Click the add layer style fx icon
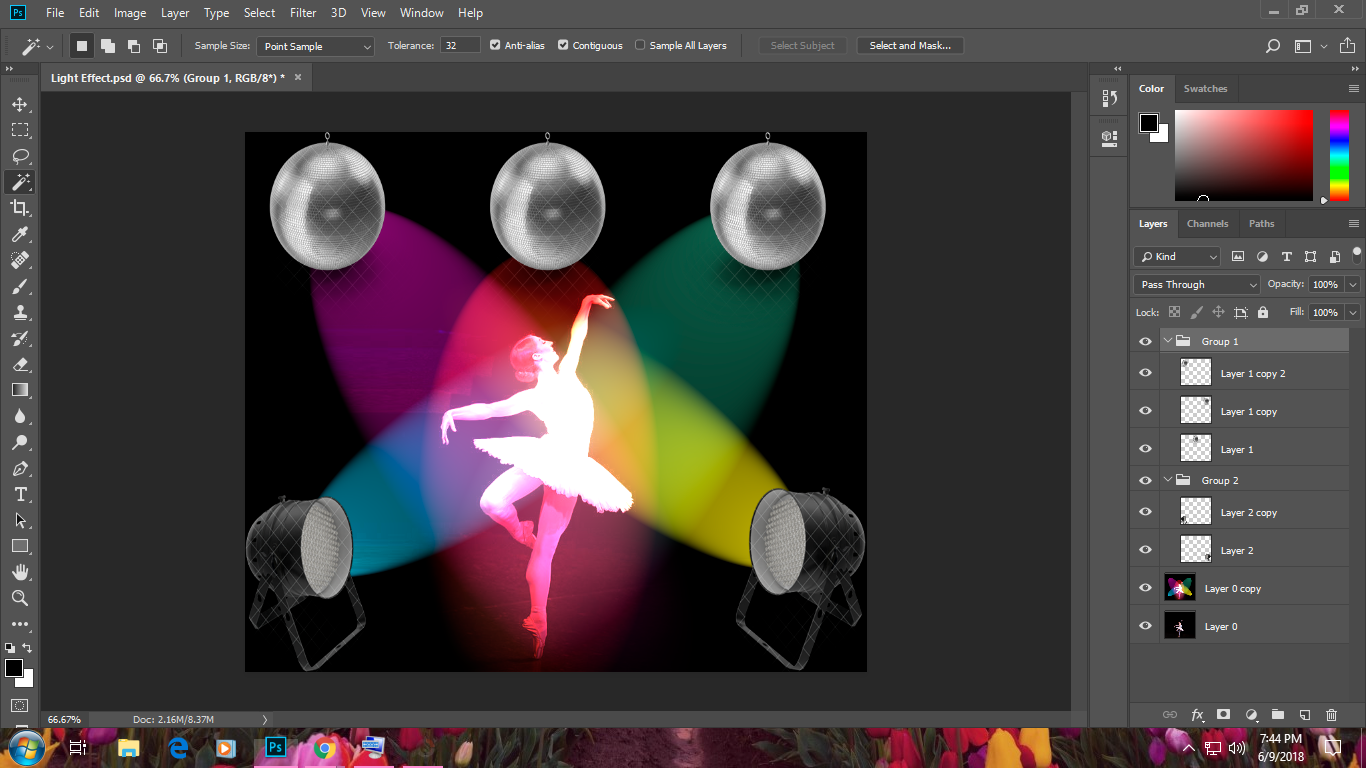Image resolution: width=1366 pixels, height=768 pixels. 1197,715
